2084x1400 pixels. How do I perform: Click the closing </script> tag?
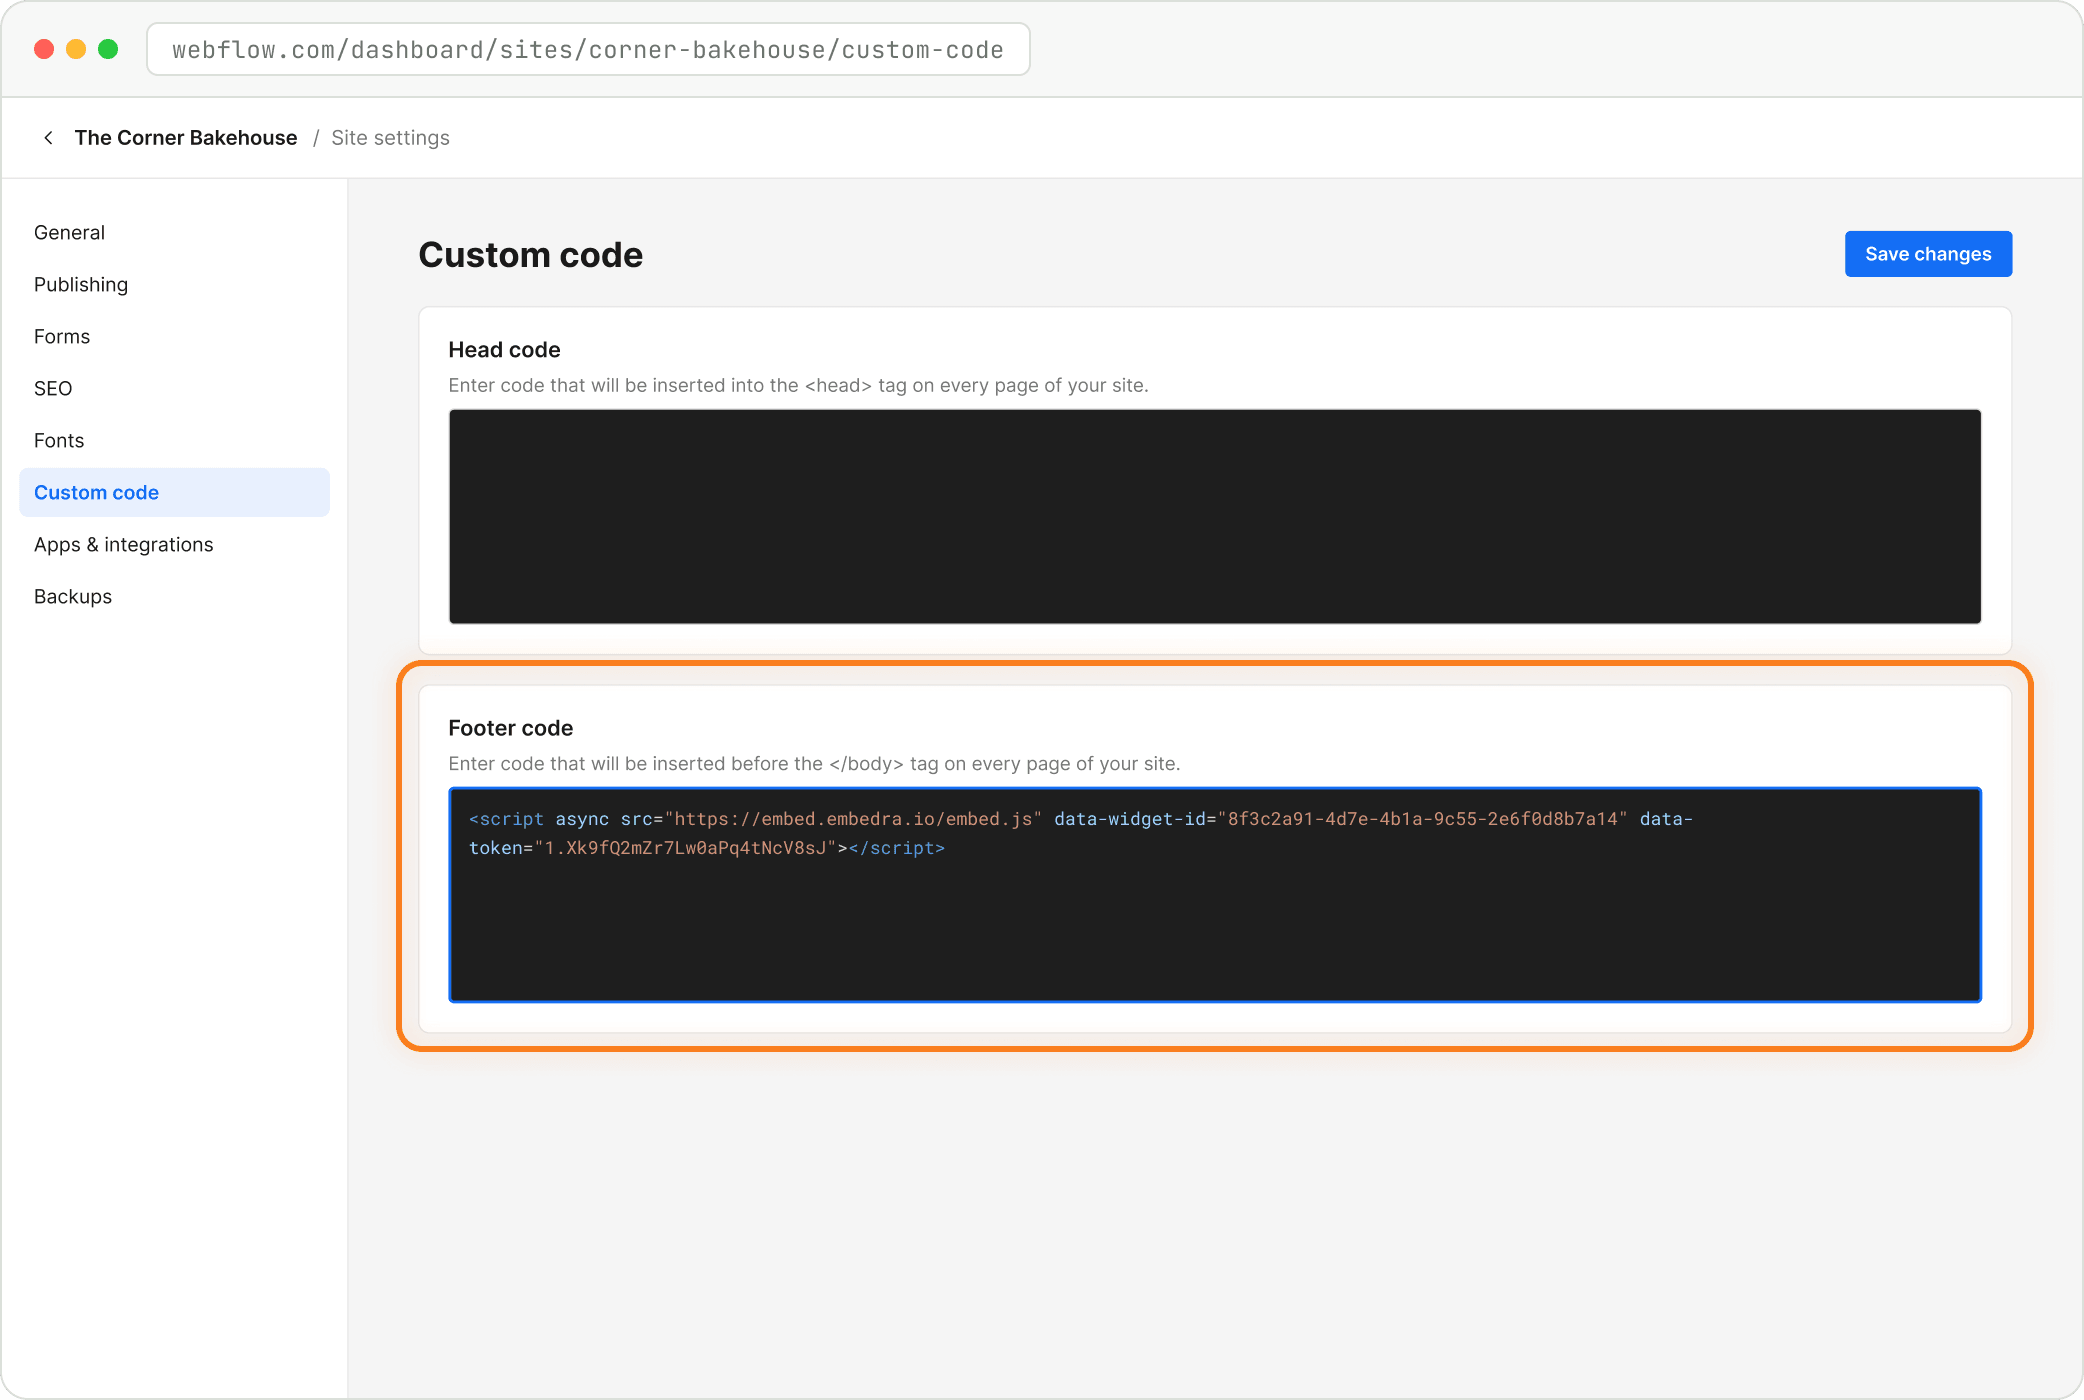point(897,848)
